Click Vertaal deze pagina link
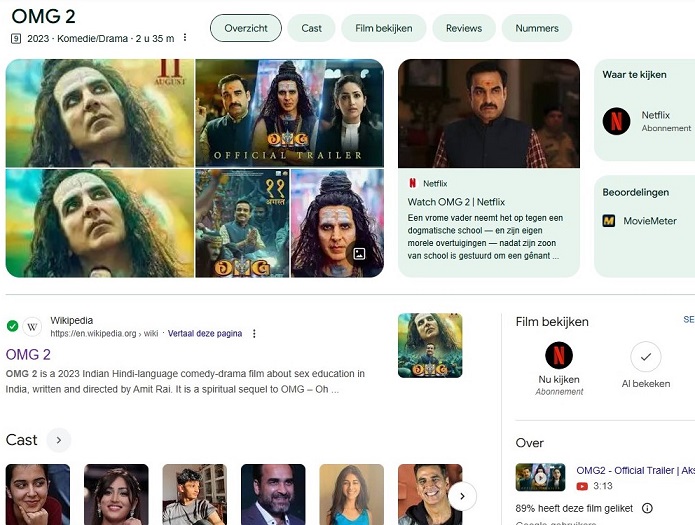695x525 pixels. tap(205, 333)
